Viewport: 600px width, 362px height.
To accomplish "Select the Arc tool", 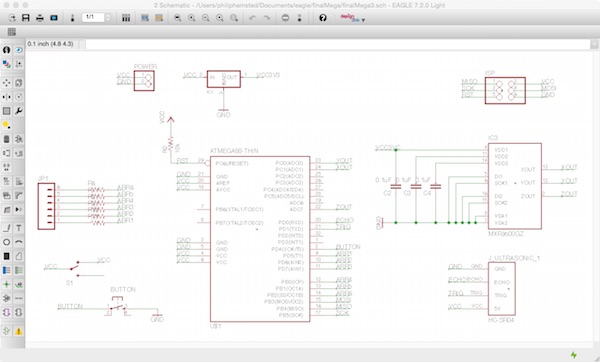I will tap(18, 242).
